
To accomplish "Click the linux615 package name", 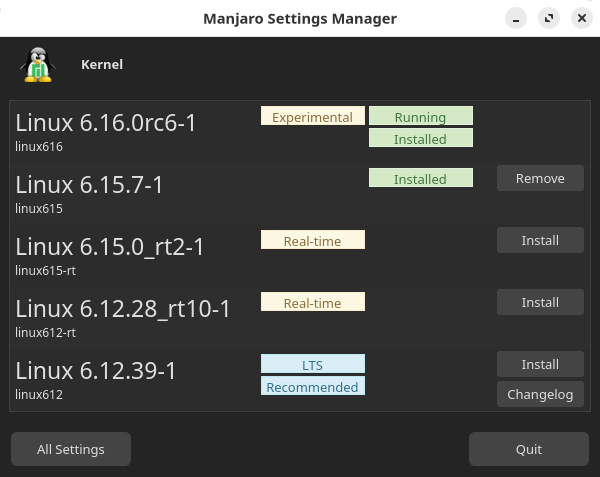I will point(39,208).
